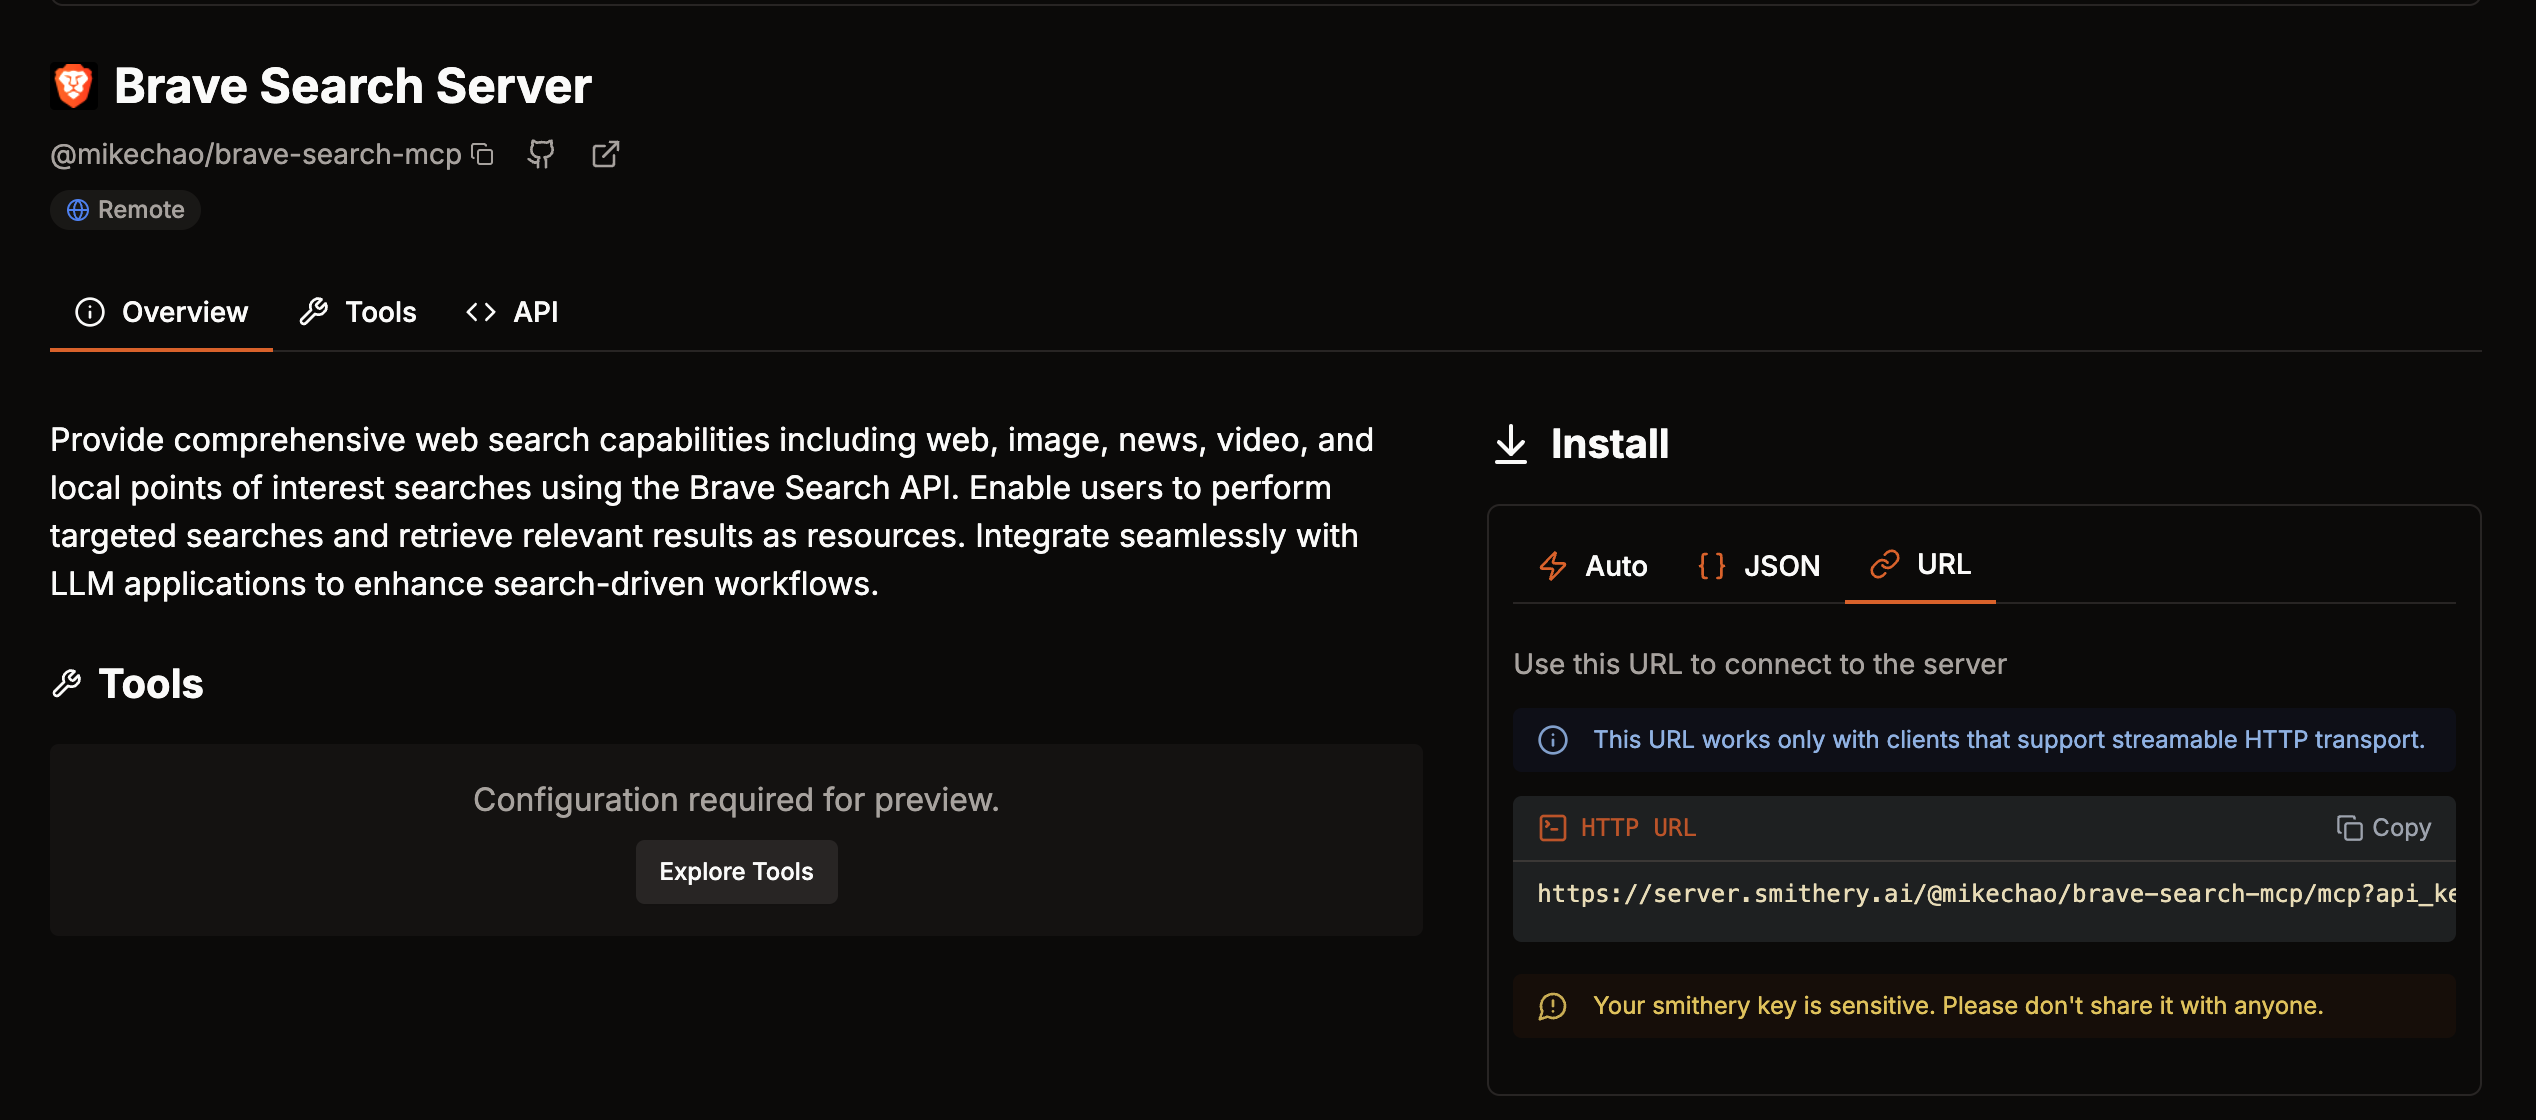Click the Brave Search Server title
The height and width of the screenshot is (1120, 2536).
pos(352,86)
